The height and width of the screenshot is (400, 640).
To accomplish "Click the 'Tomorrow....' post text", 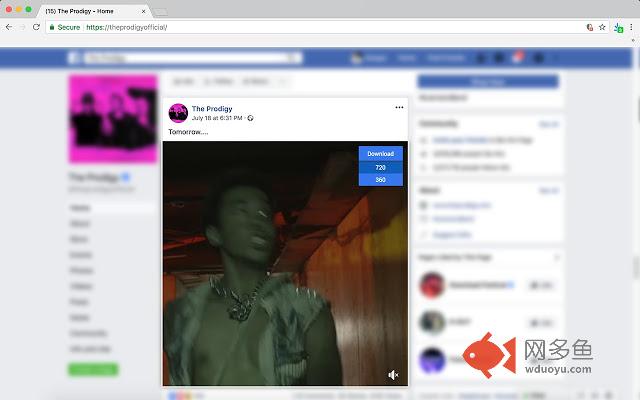I will click(x=188, y=132).
